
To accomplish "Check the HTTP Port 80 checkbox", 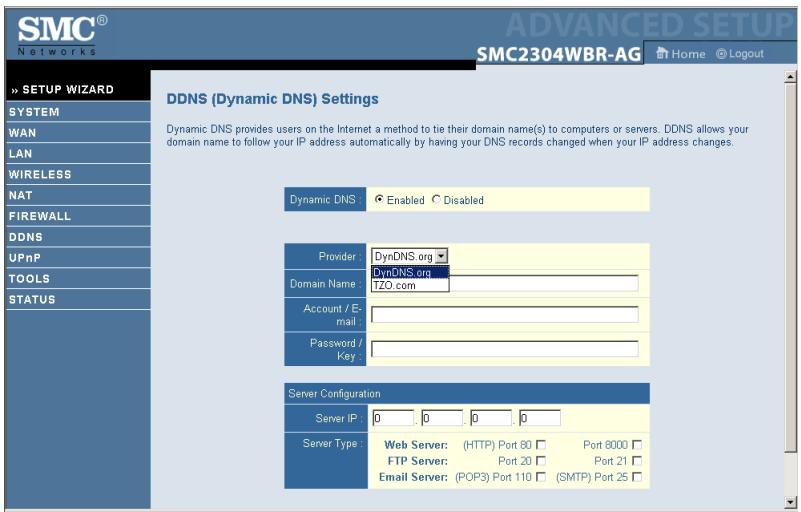I will (540, 445).
